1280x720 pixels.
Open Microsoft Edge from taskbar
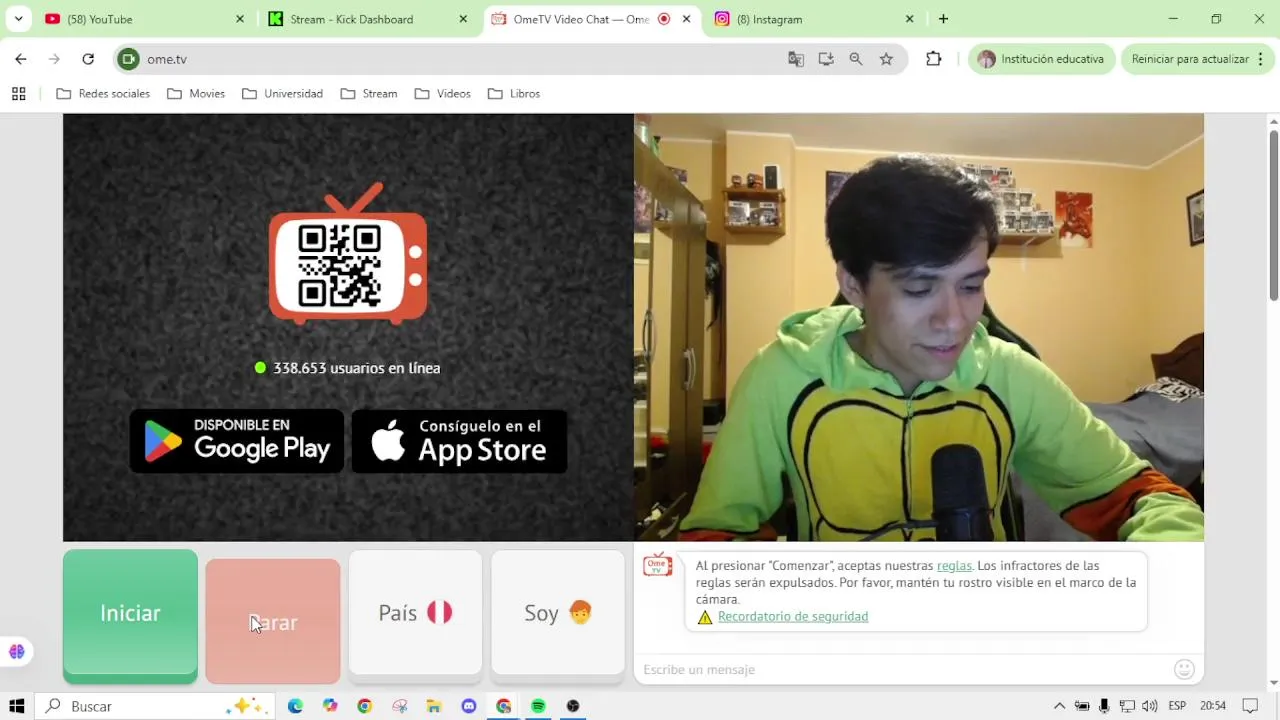[x=295, y=706]
